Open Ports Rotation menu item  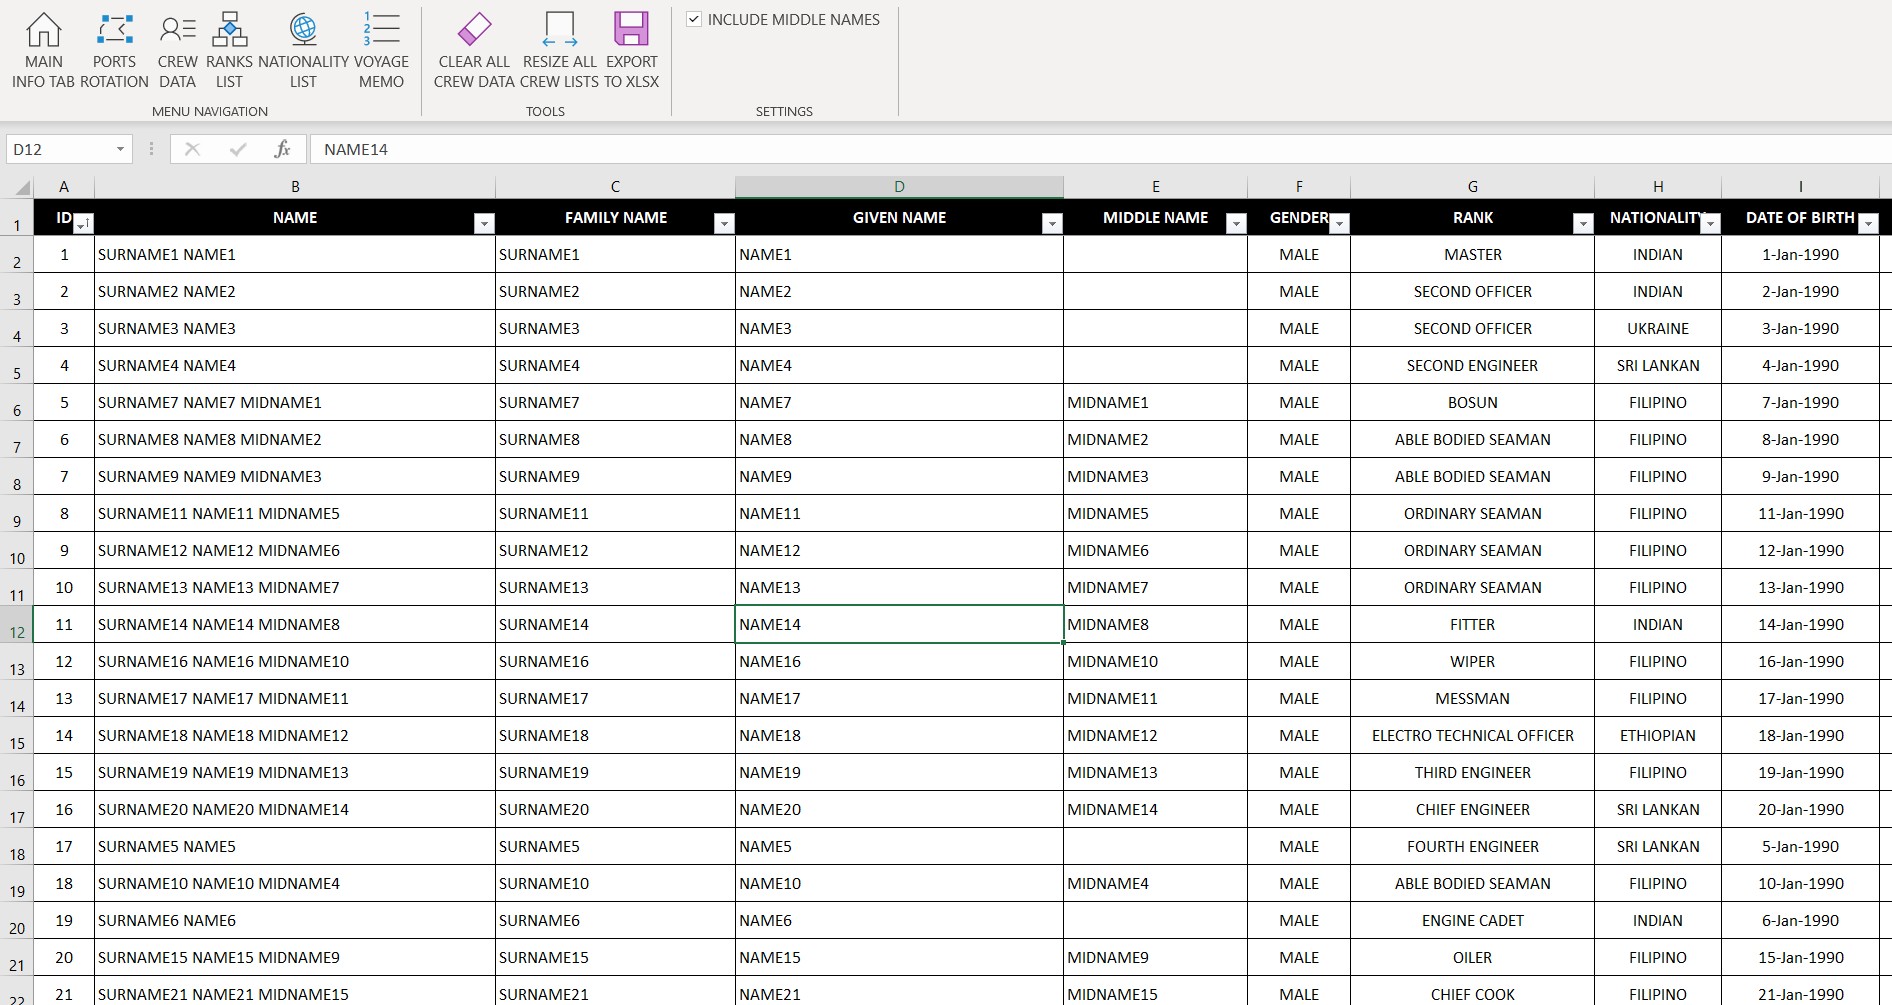[x=114, y=50]
